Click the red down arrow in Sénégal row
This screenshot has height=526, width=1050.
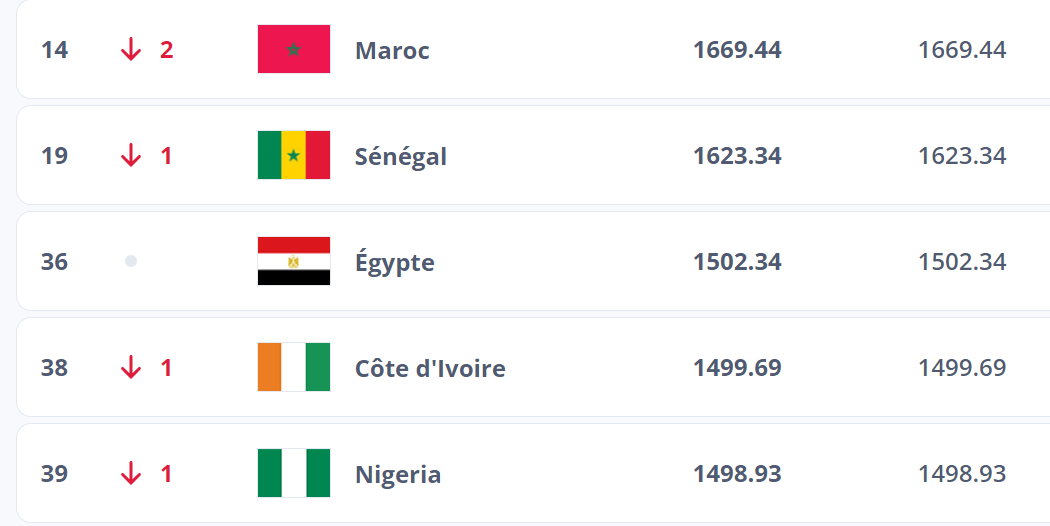tap(131, 156)
